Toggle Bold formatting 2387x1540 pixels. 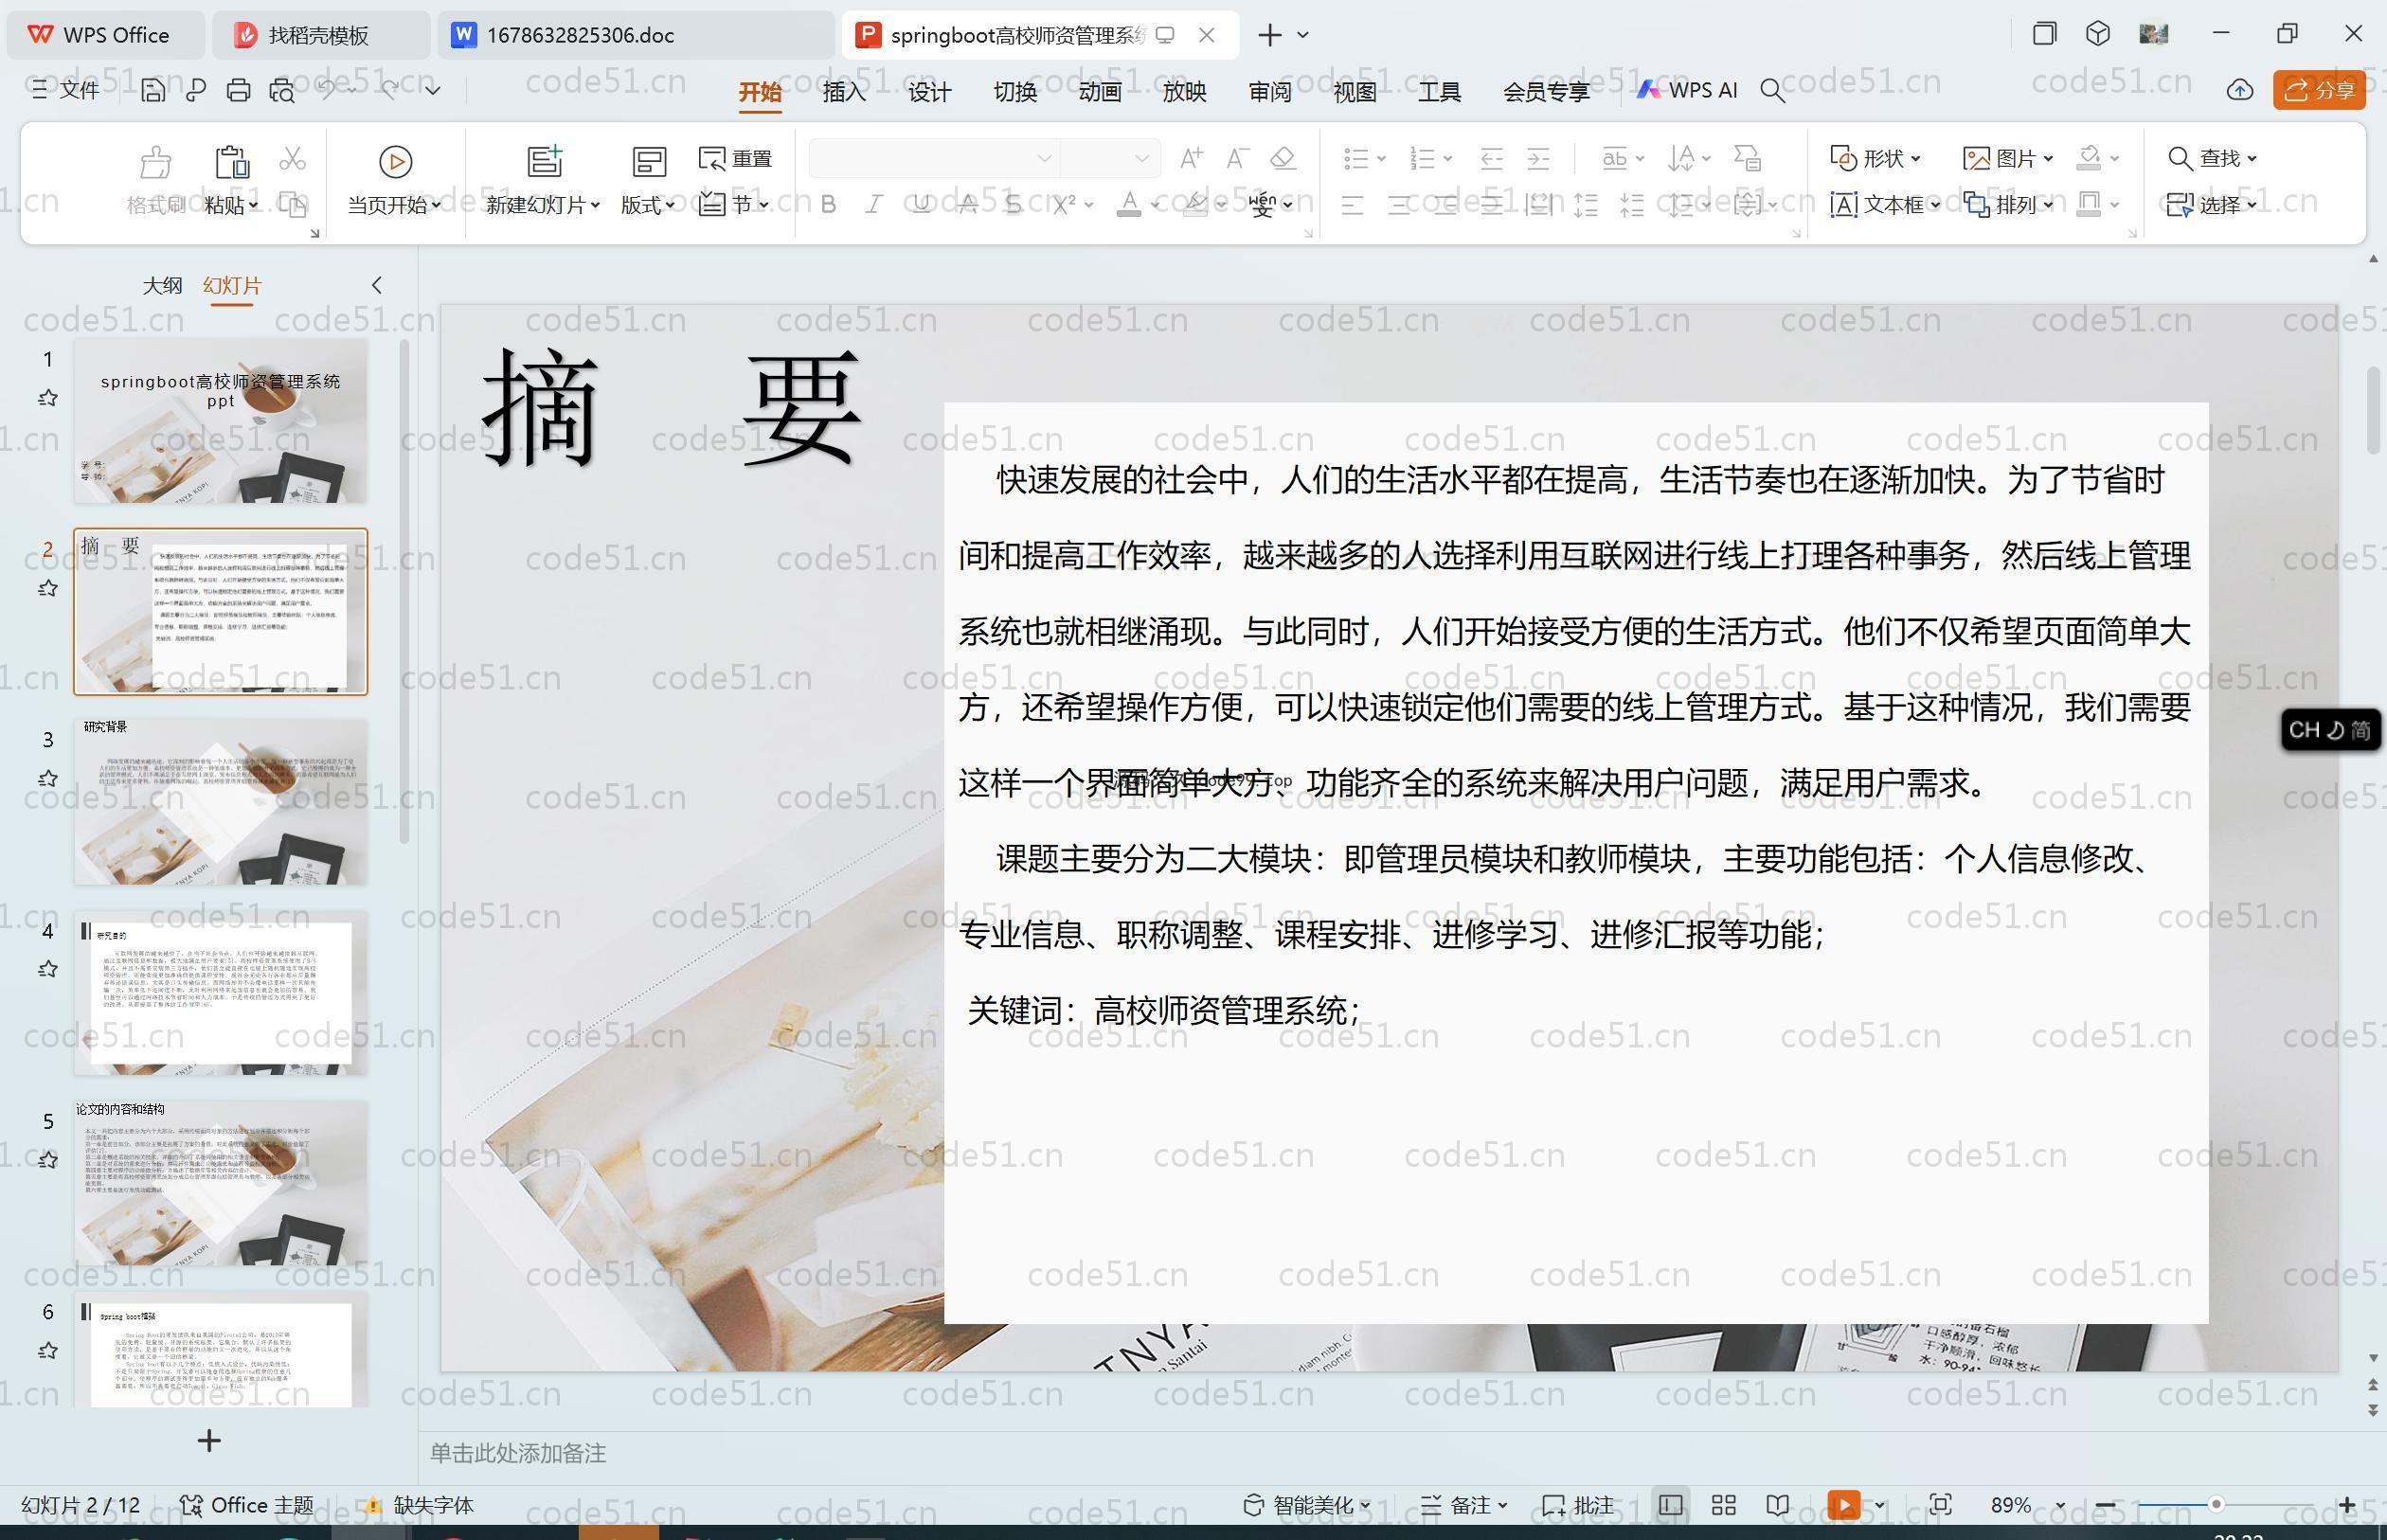[x=828, y=205]
